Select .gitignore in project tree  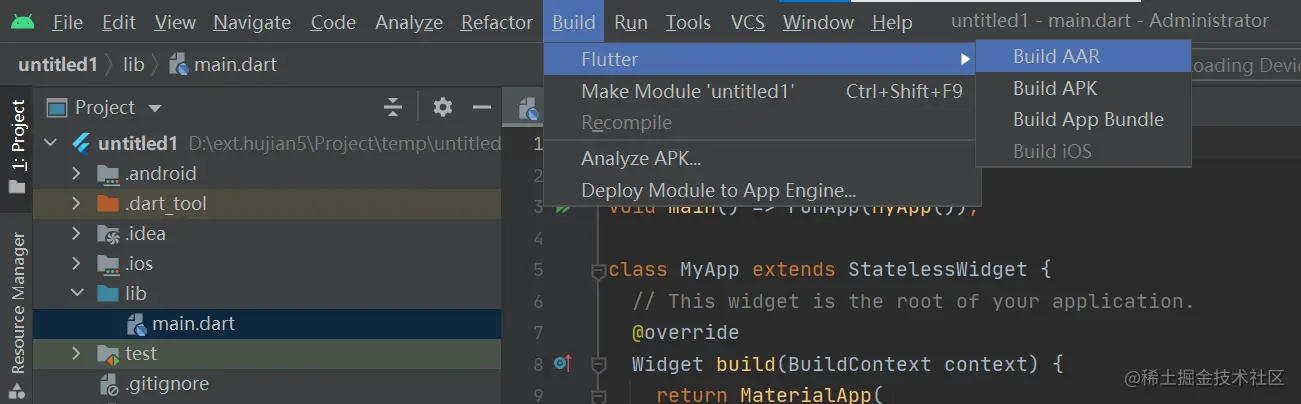pos(267,384)
